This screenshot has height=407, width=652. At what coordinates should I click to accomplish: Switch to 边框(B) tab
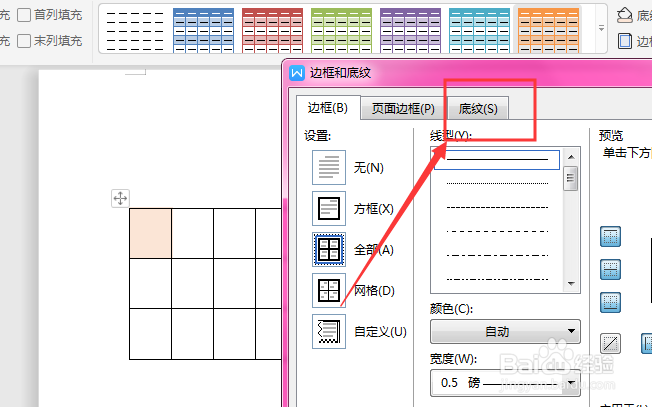pyautogui.click(x=328, y=108)
